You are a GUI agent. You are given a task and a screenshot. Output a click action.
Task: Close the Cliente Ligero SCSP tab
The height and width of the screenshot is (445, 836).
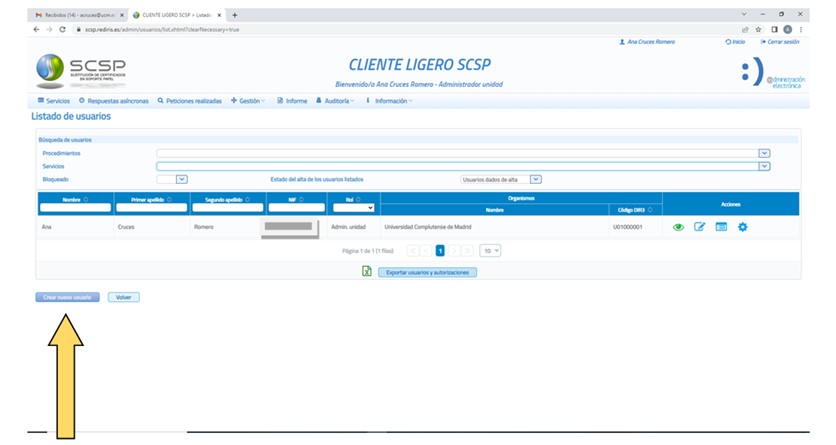pyautogui.click(x=219, y=15)
